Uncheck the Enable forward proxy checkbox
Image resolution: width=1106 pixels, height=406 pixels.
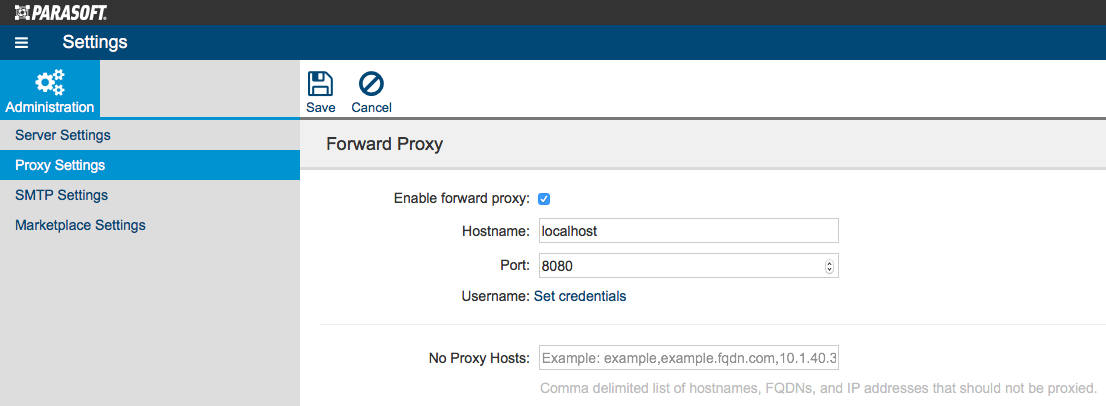pos(544,199)
